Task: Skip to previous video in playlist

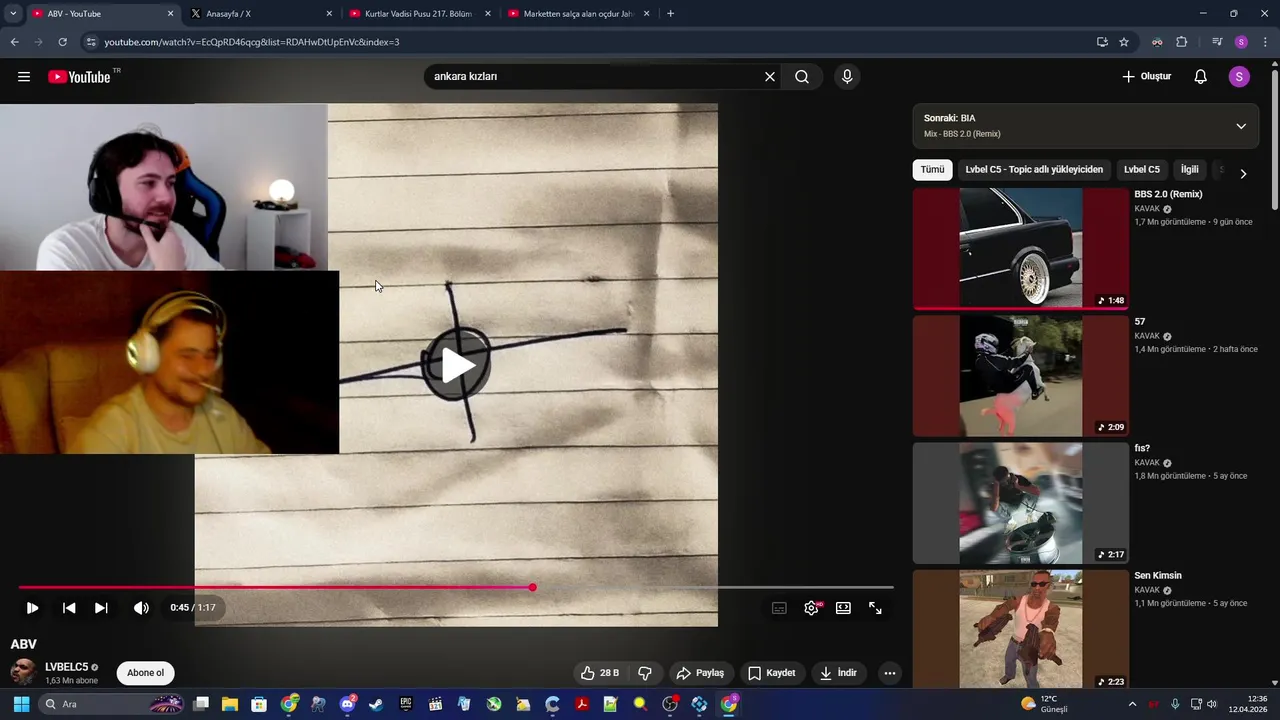Action: pyautogui.click(x=69, y=608)
